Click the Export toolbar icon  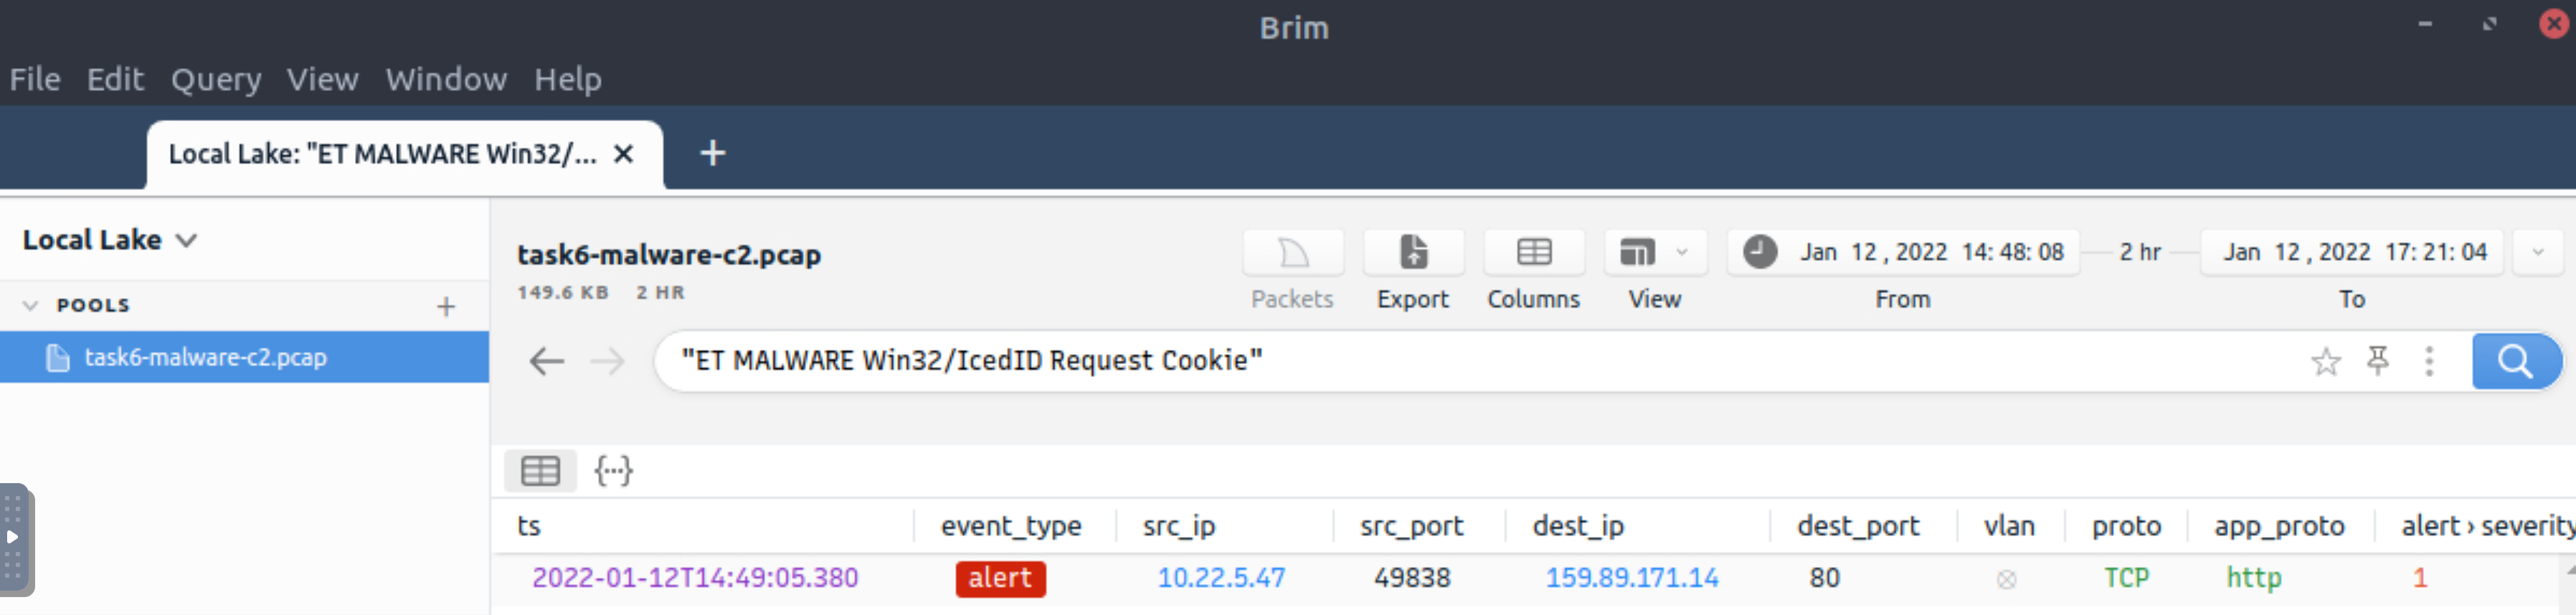pyautogui.click(x=1413, y=252)
